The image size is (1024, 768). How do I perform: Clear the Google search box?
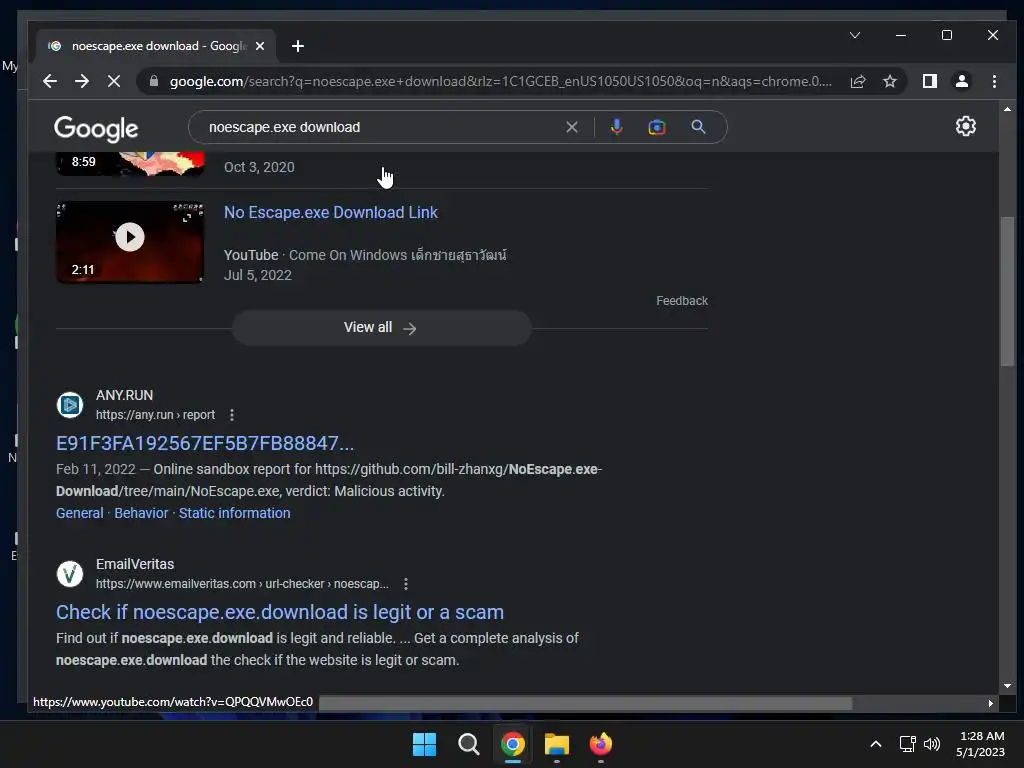(x=571, y=127)
